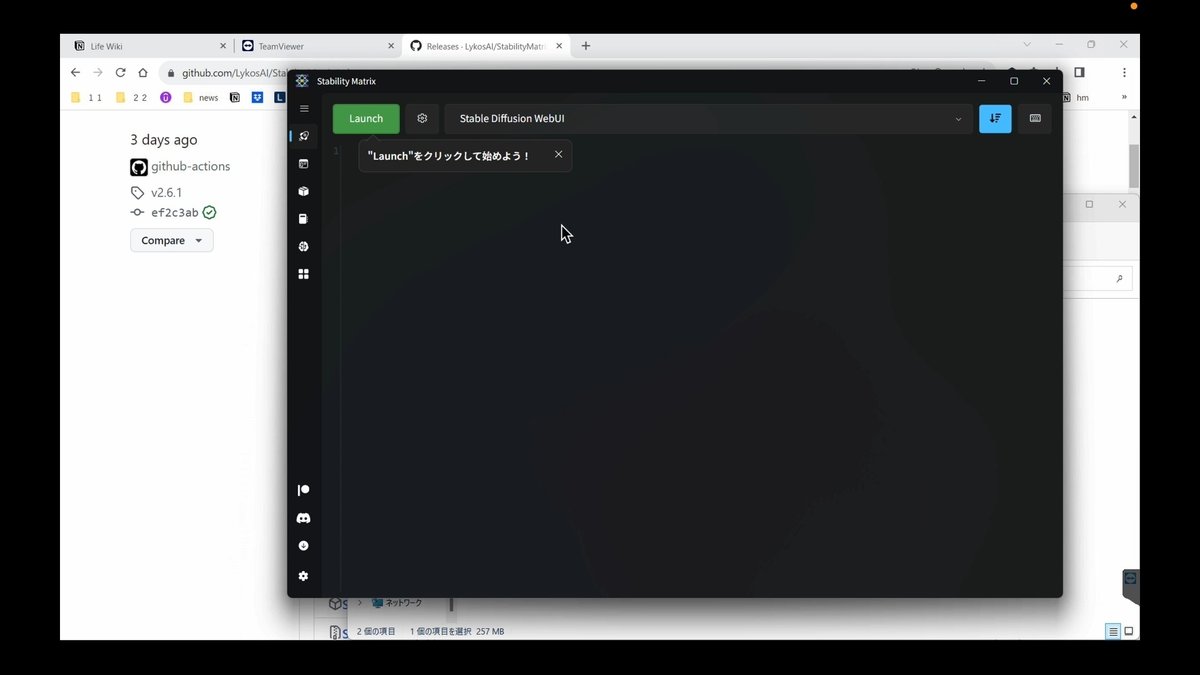Open the ef2c3ab commit link
Screen dimensions: 1200x675
[x=174, y=213]
